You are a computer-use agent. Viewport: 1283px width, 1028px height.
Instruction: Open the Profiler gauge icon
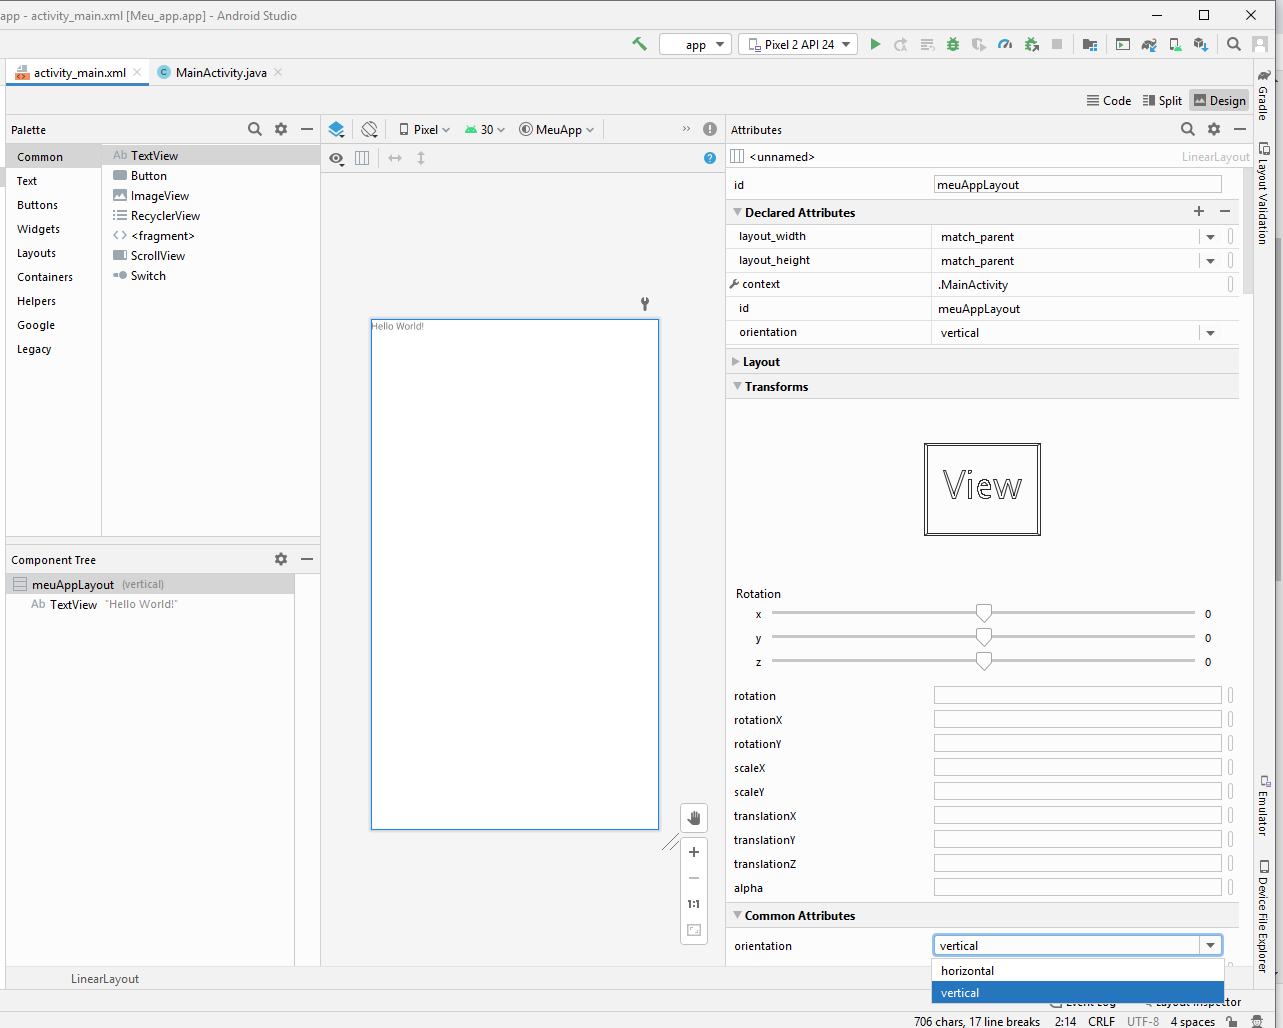[x=1005, y=44]
